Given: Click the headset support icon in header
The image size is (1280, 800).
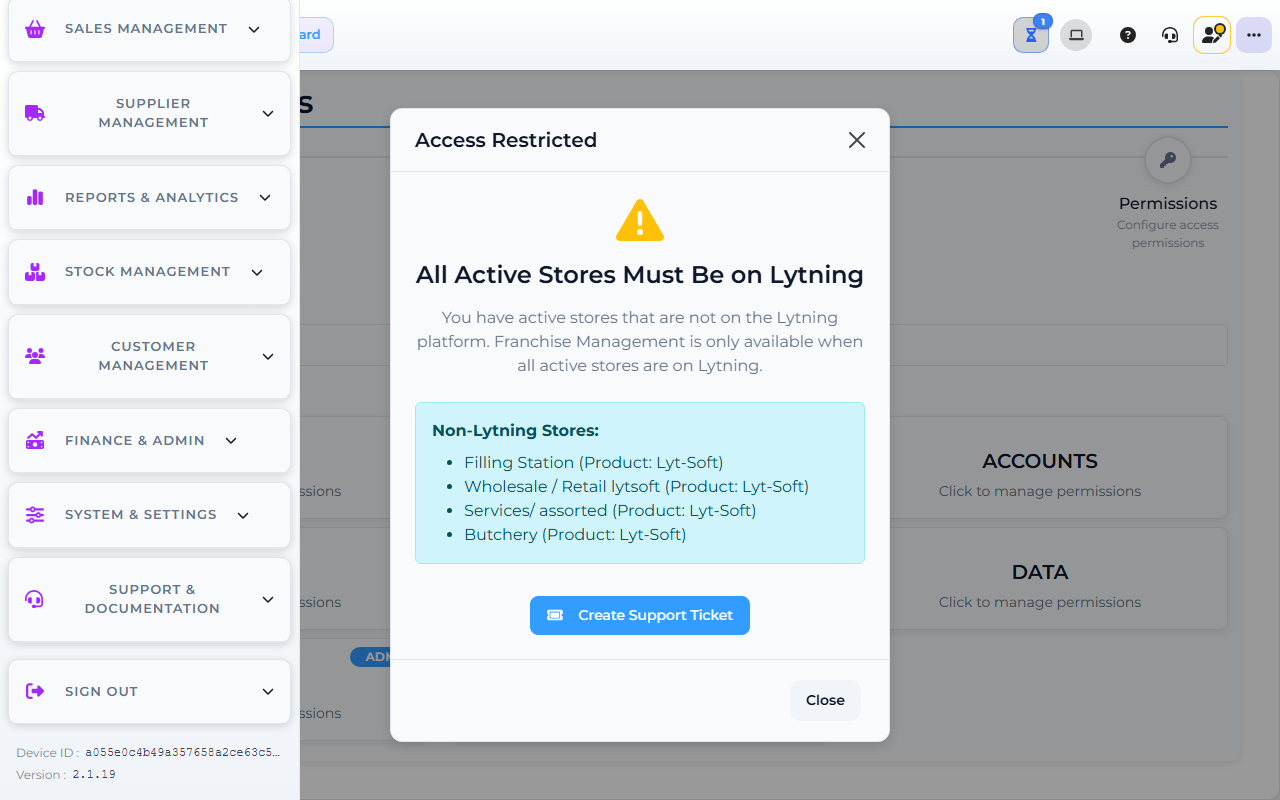Looking at the screenshot, I should 1170,35.
